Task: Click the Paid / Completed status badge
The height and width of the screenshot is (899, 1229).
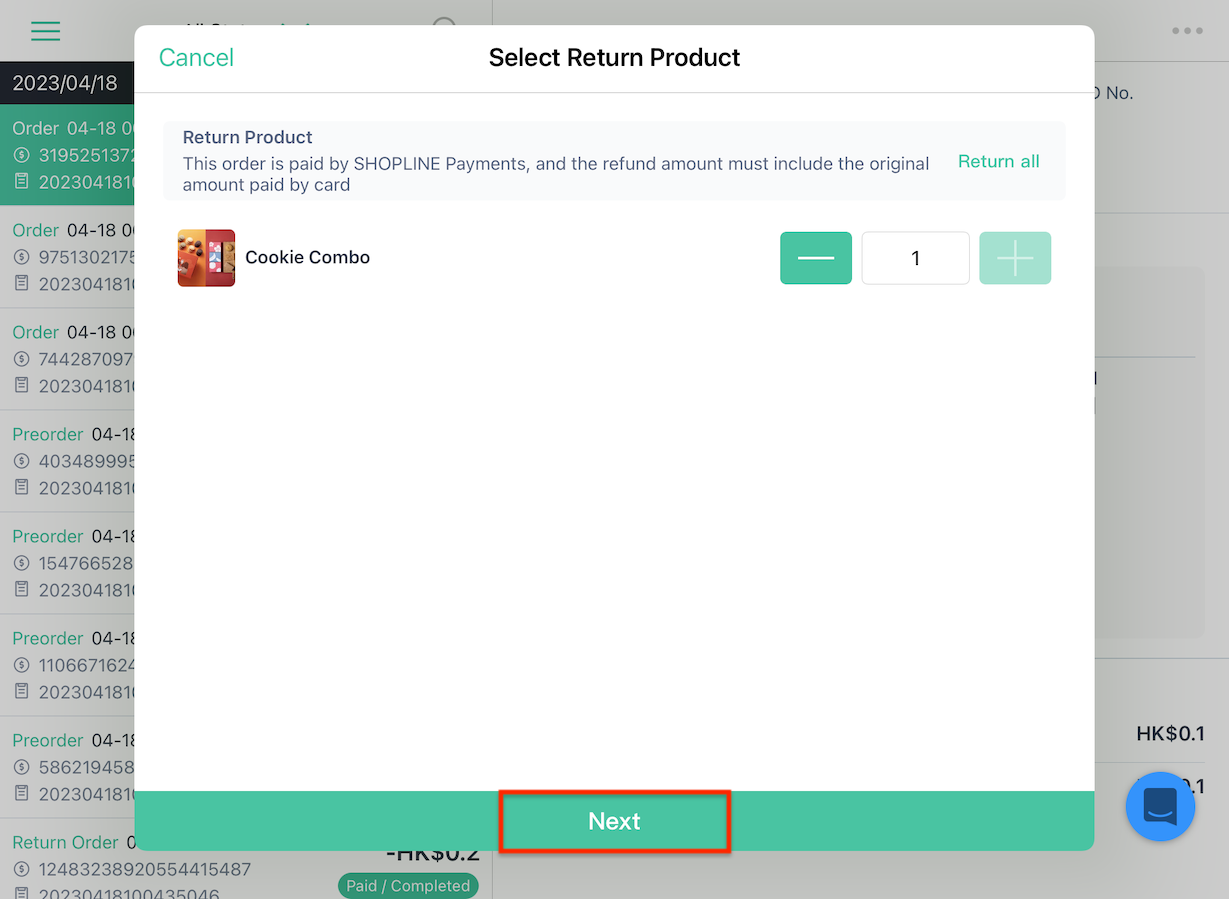Action: [x=408, y=886]
